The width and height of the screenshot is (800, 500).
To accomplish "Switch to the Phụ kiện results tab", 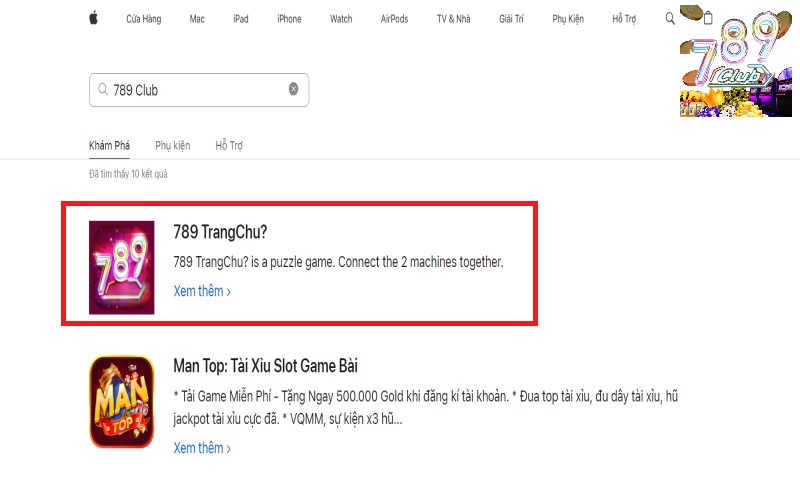I will point(172,145).
